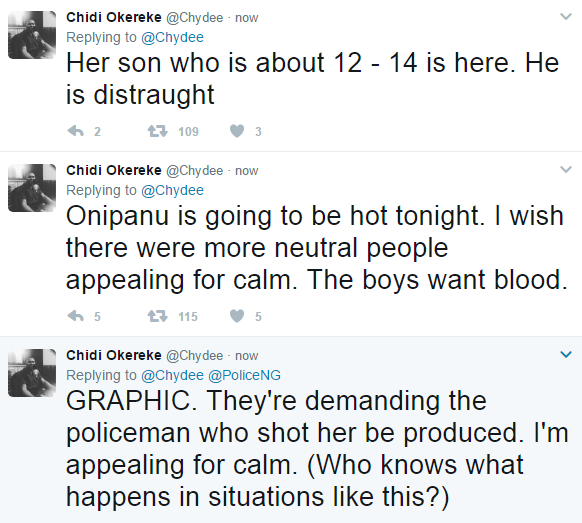This screenshot has width=582, height=523.
Task: Open @Chydee mention in Onipanu tweet
Action: pos(173,190)
